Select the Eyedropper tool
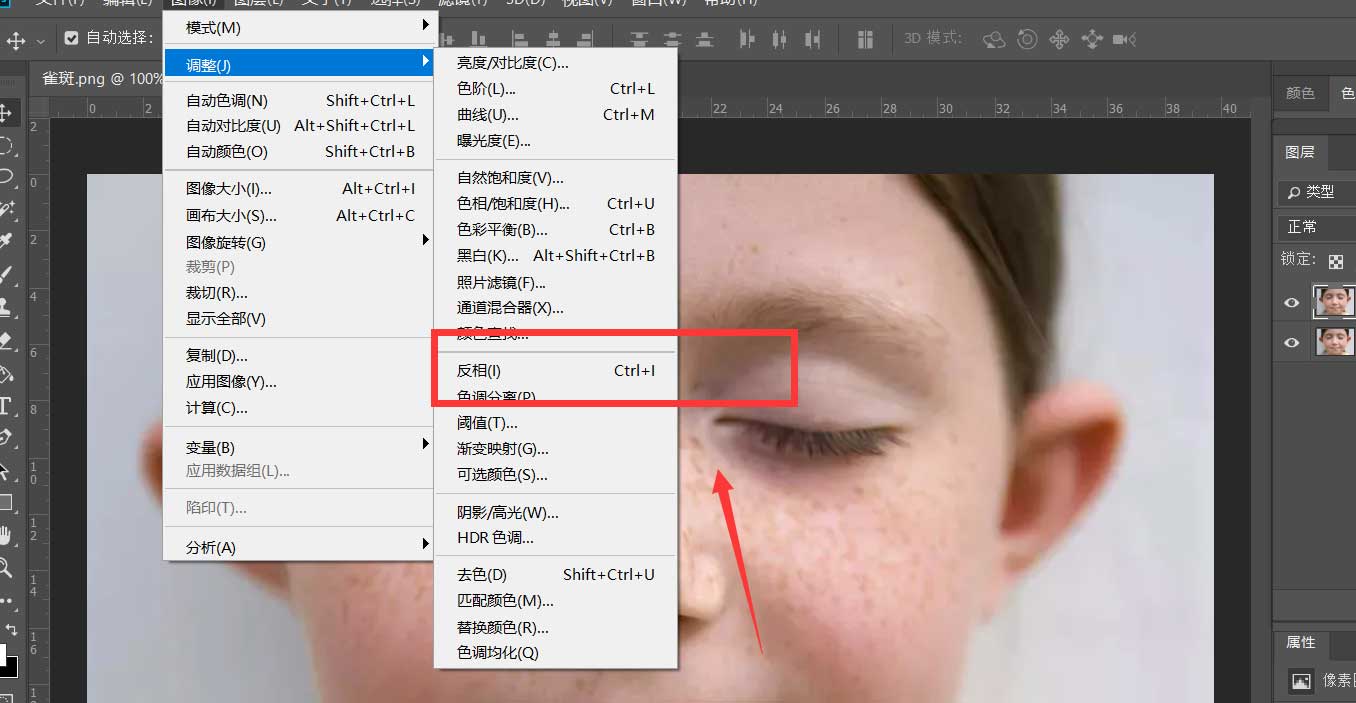 pos(5,241)
